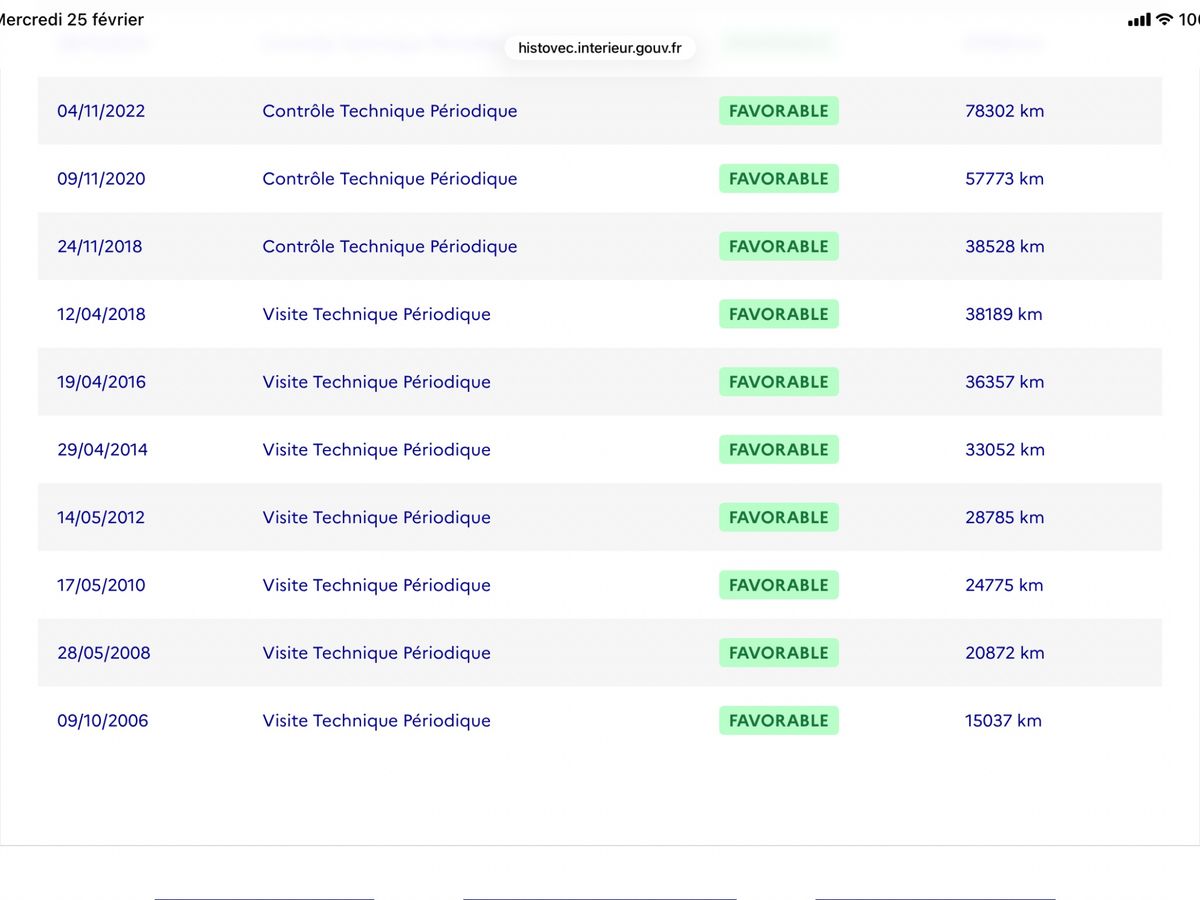This screenshot has height=900, width=1200.
Task: Select the FAVORABLE badge for 19/04/2016
Action: (779, 382)
